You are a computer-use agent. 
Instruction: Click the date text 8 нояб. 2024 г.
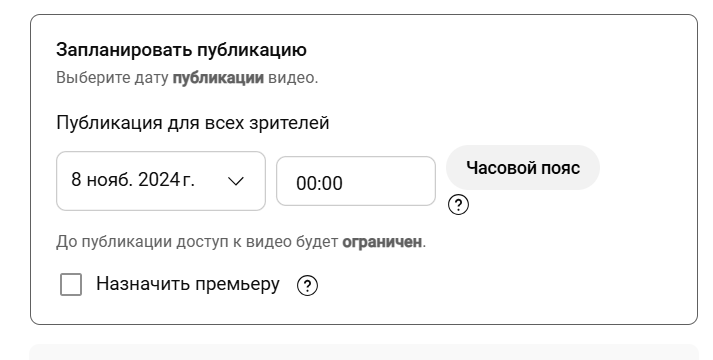(x=133, y=180)
